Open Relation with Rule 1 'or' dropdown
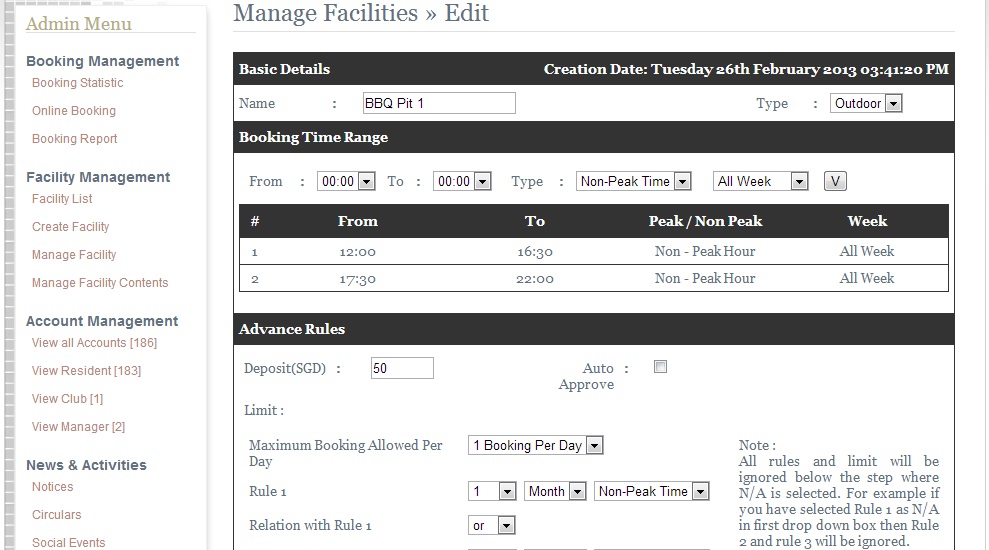The height and width of the screenshot is (550, 989). point(491,525)
